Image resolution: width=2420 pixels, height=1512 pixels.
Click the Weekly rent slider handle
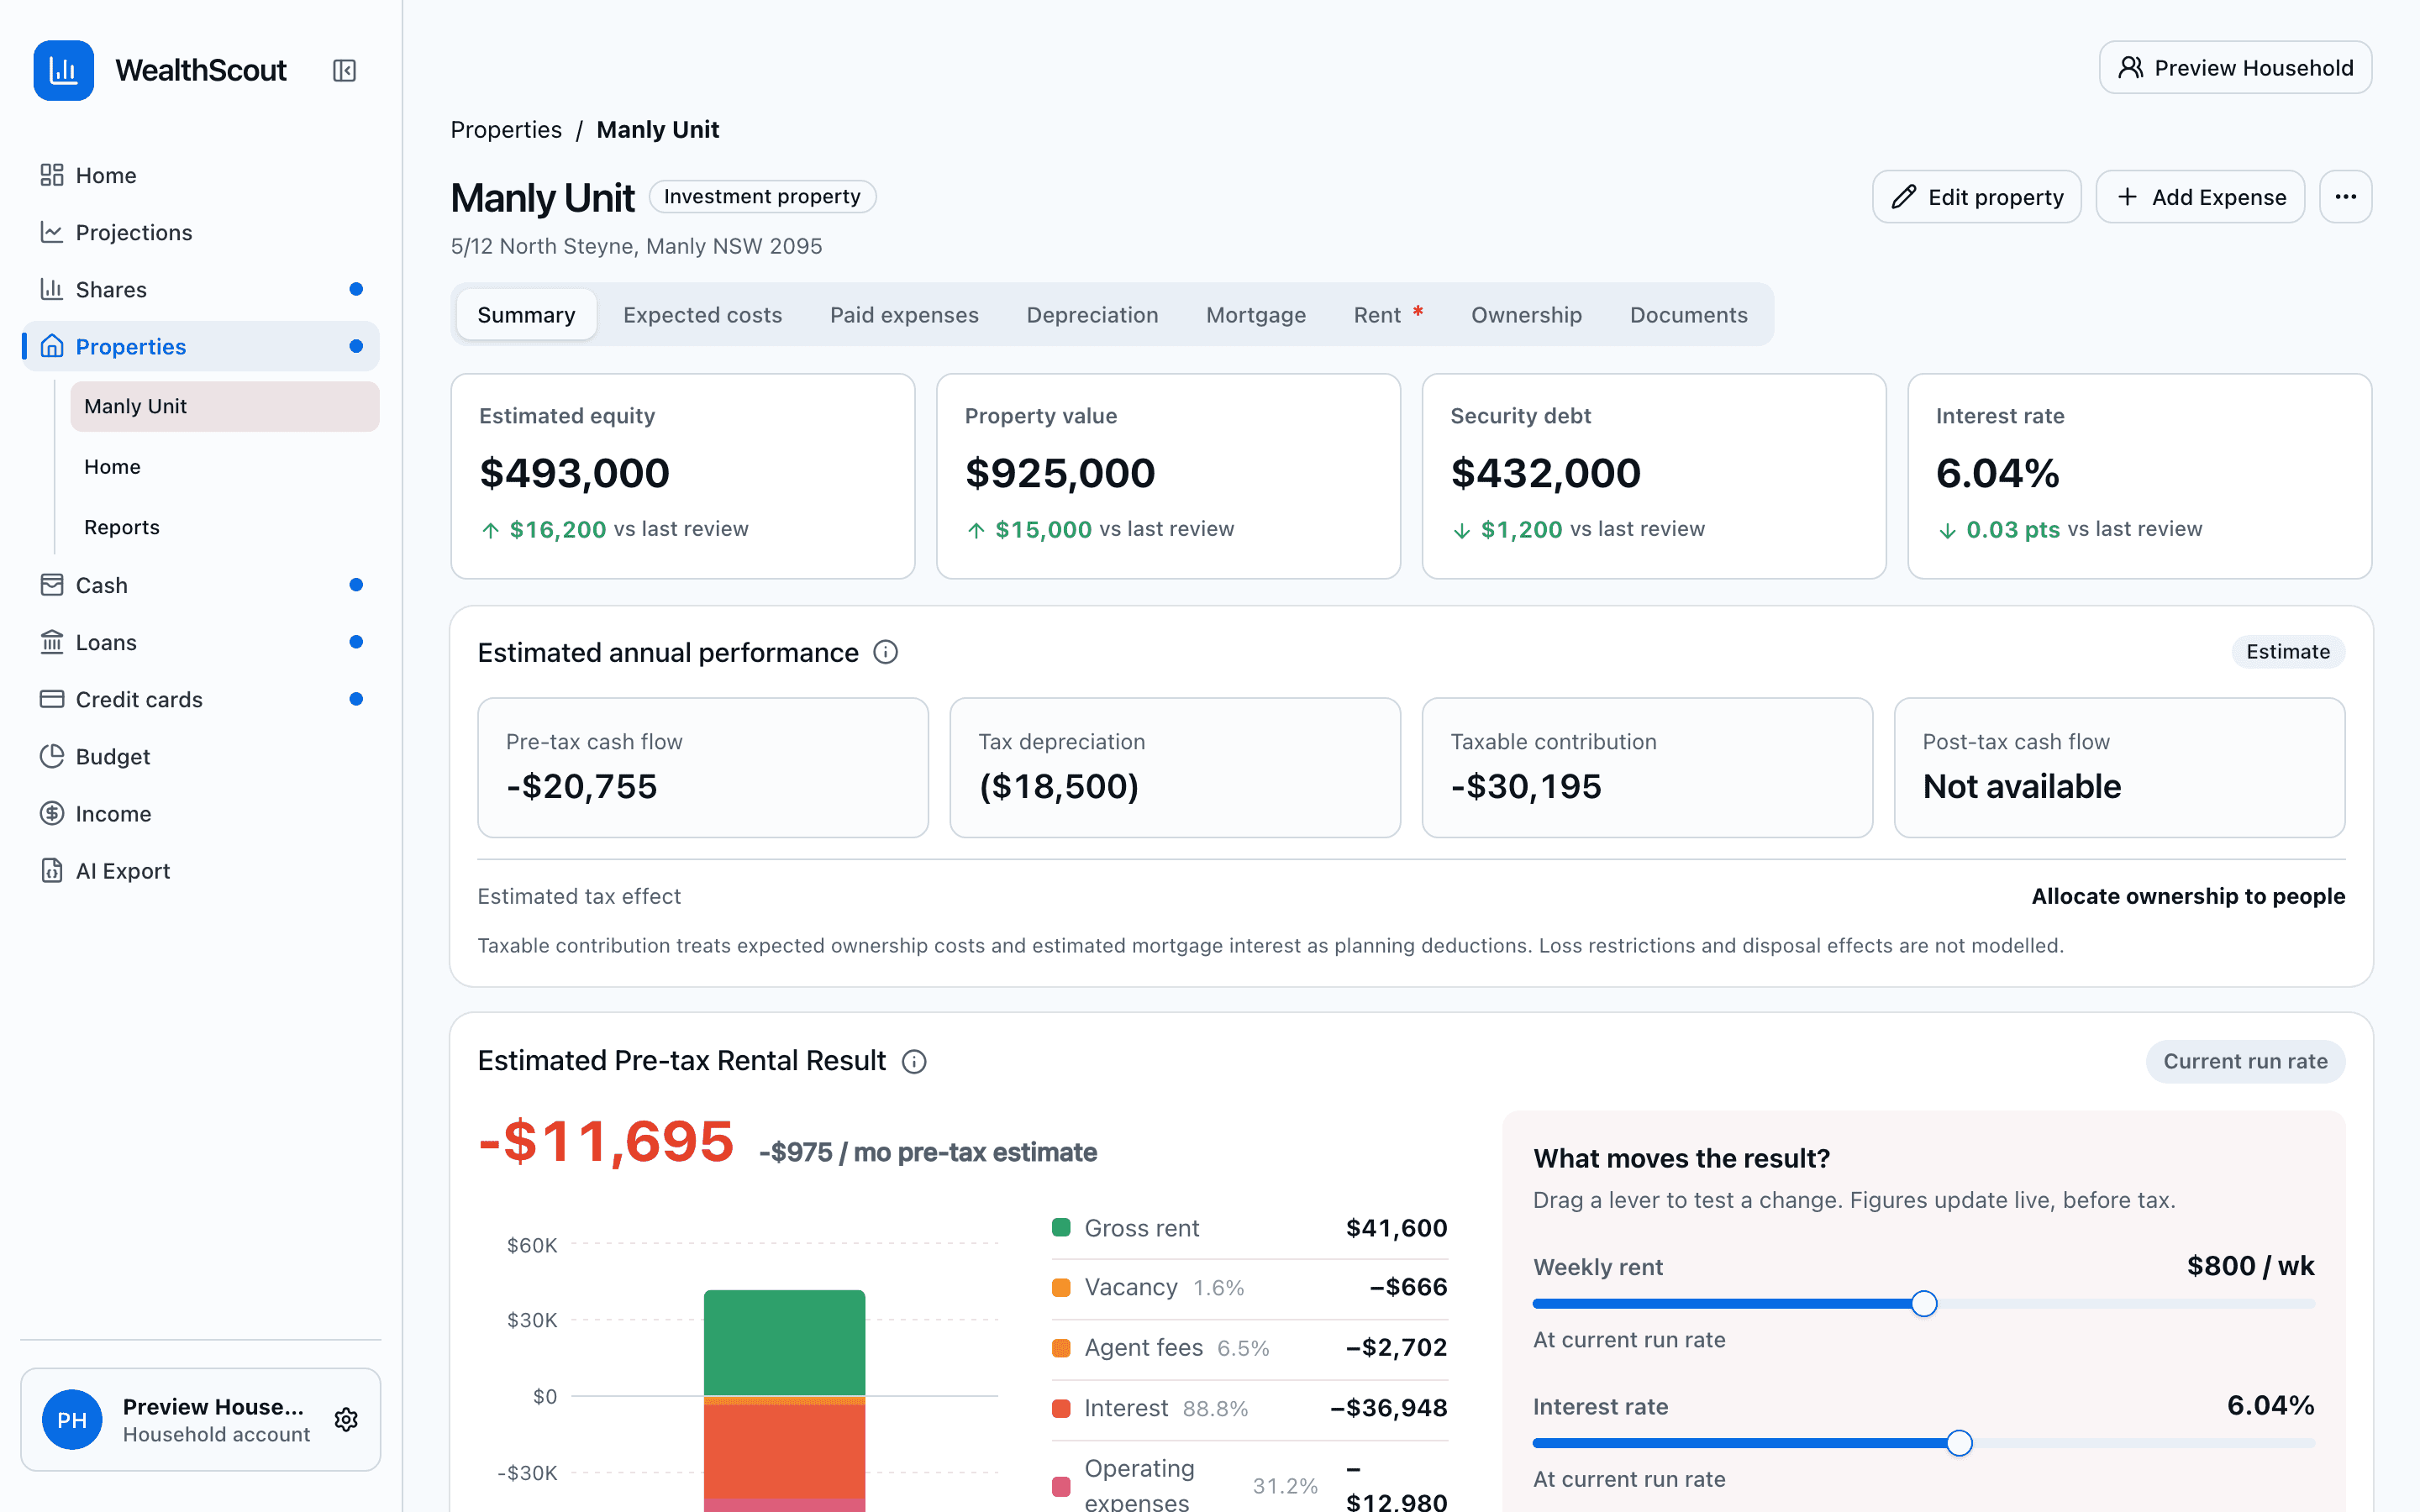1924,1304
